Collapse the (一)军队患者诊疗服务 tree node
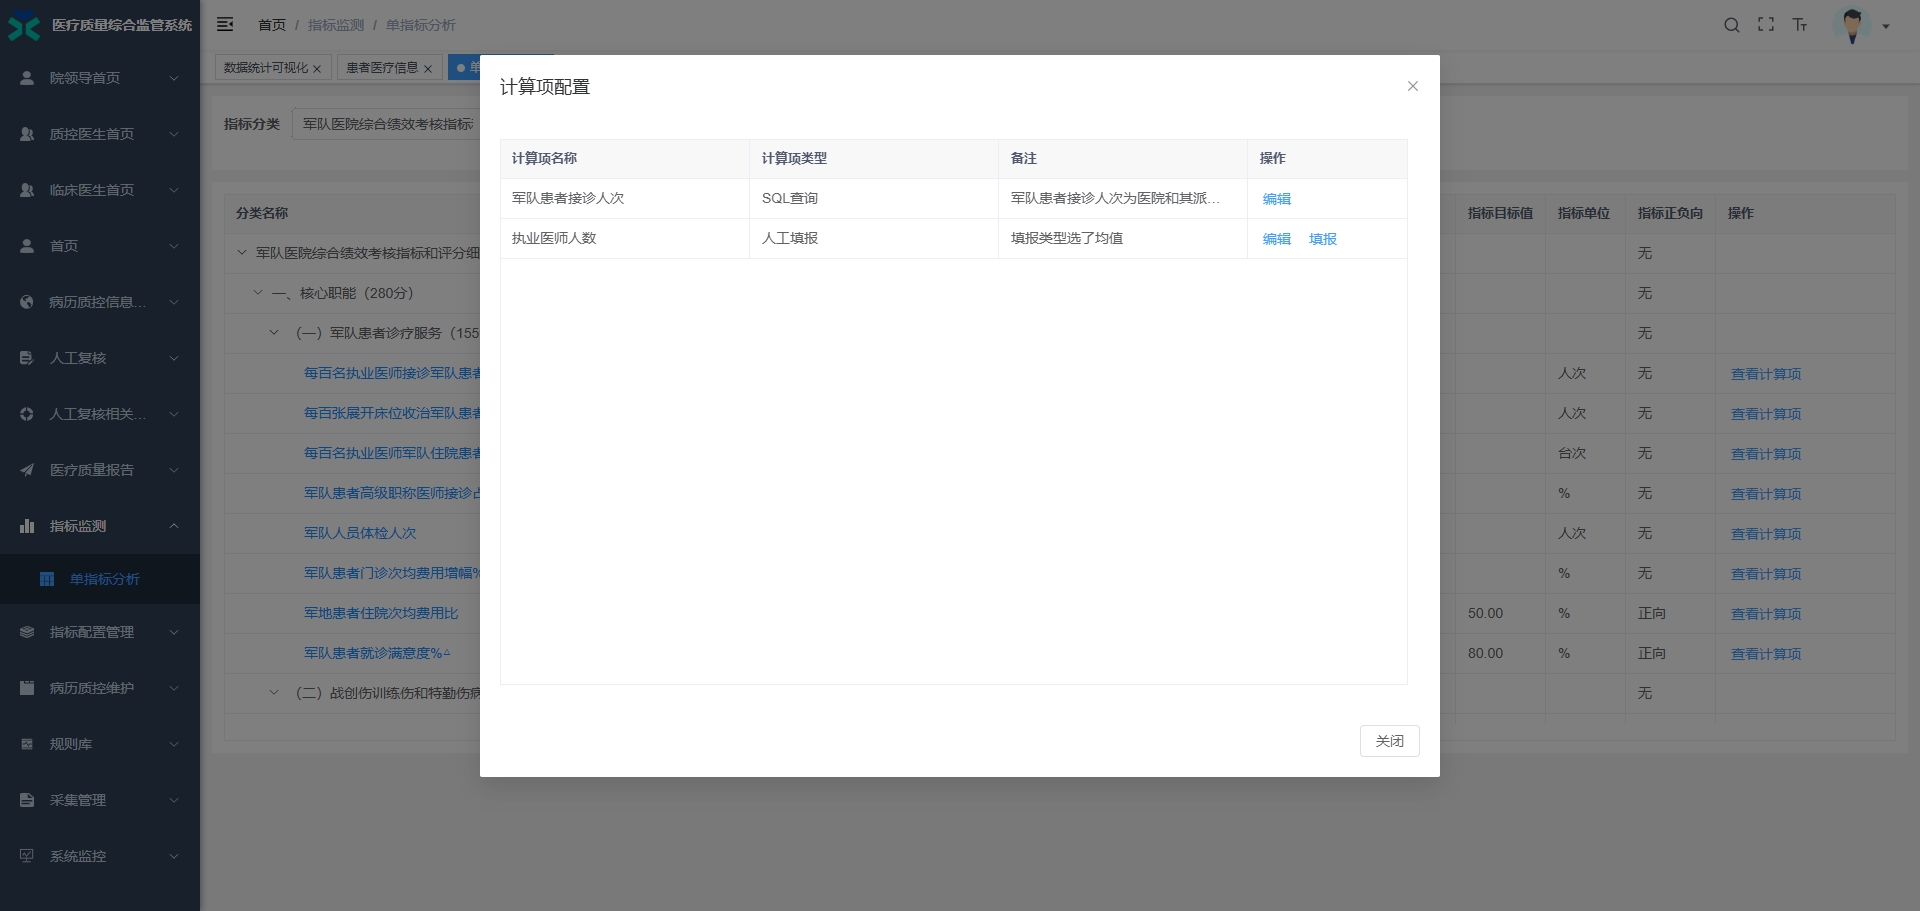 click(273, 333)
